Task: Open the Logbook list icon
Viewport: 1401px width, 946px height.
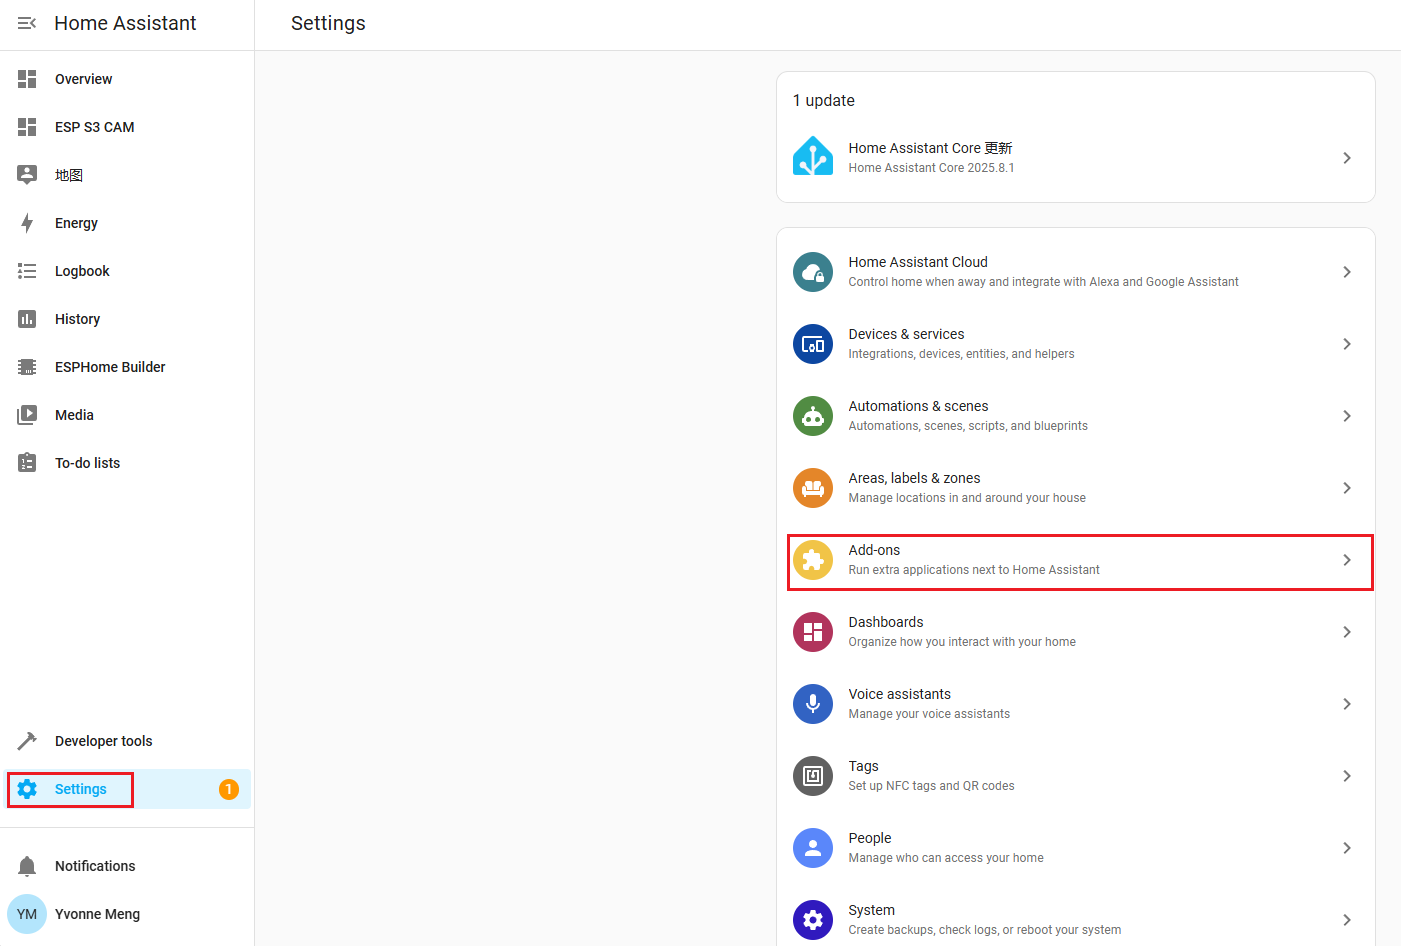Action: (x=27, y=271)
